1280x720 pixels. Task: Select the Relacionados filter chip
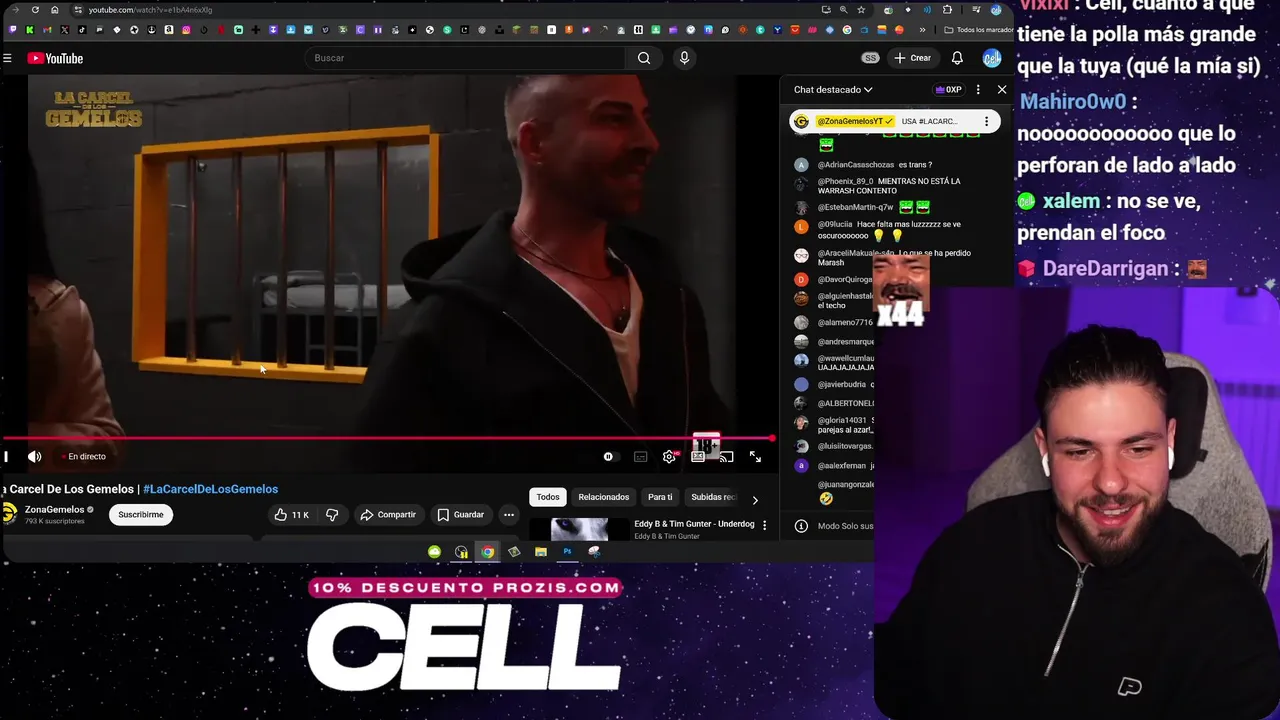tap(603, 497)
